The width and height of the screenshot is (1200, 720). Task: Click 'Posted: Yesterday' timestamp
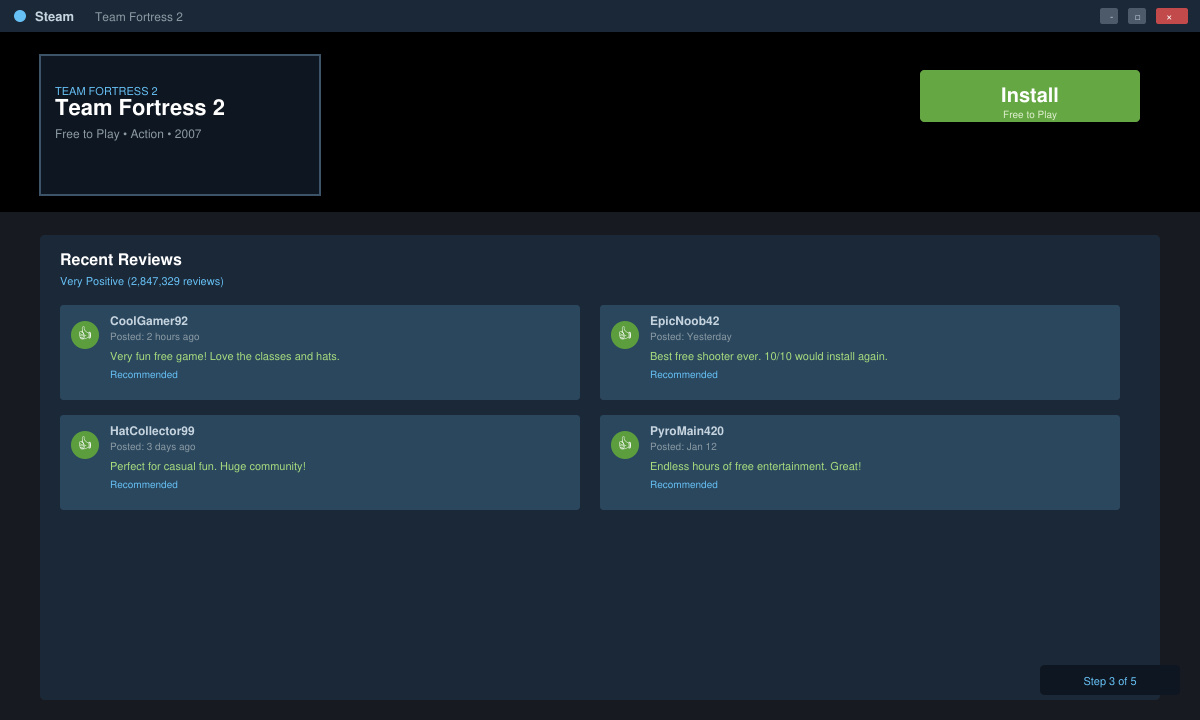coord(691,337)
